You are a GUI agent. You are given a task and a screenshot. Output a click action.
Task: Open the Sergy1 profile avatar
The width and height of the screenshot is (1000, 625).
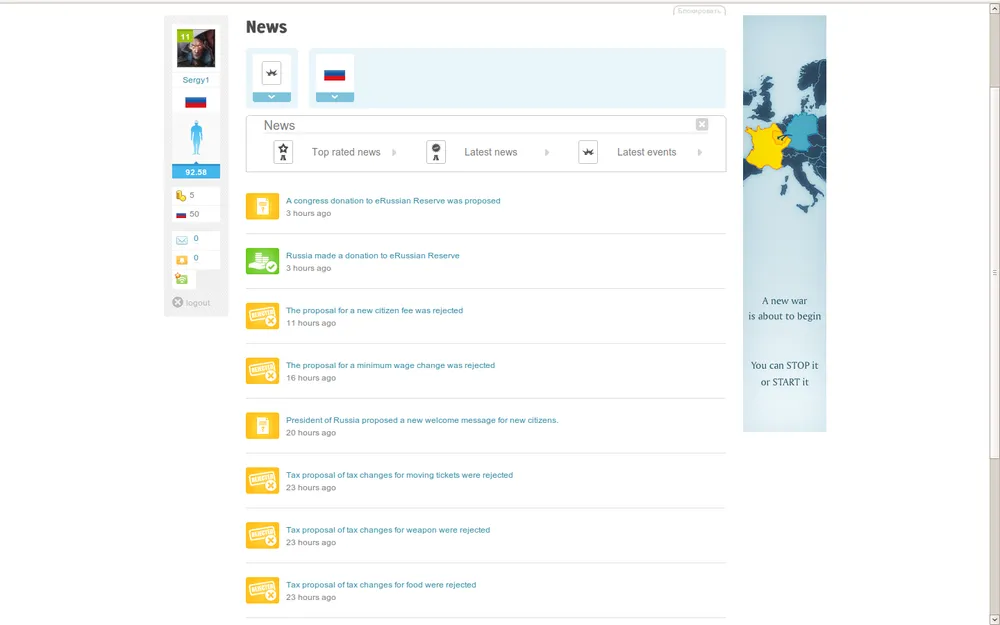tap(196, 48)
